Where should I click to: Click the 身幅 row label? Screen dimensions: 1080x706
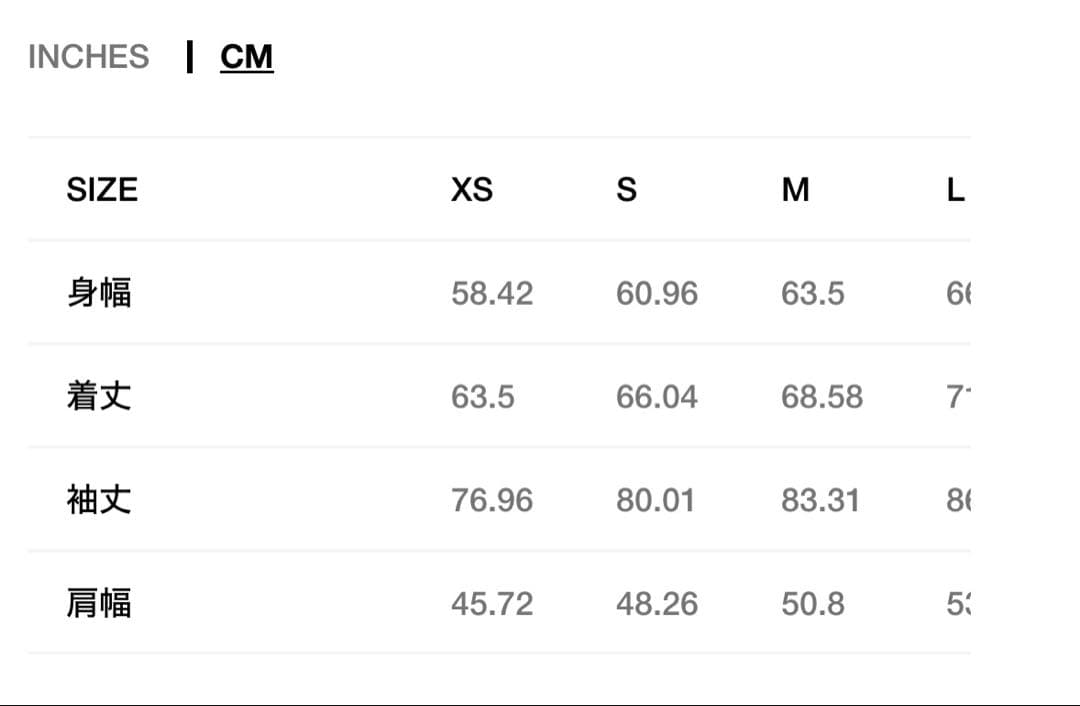tap(99, 293)
